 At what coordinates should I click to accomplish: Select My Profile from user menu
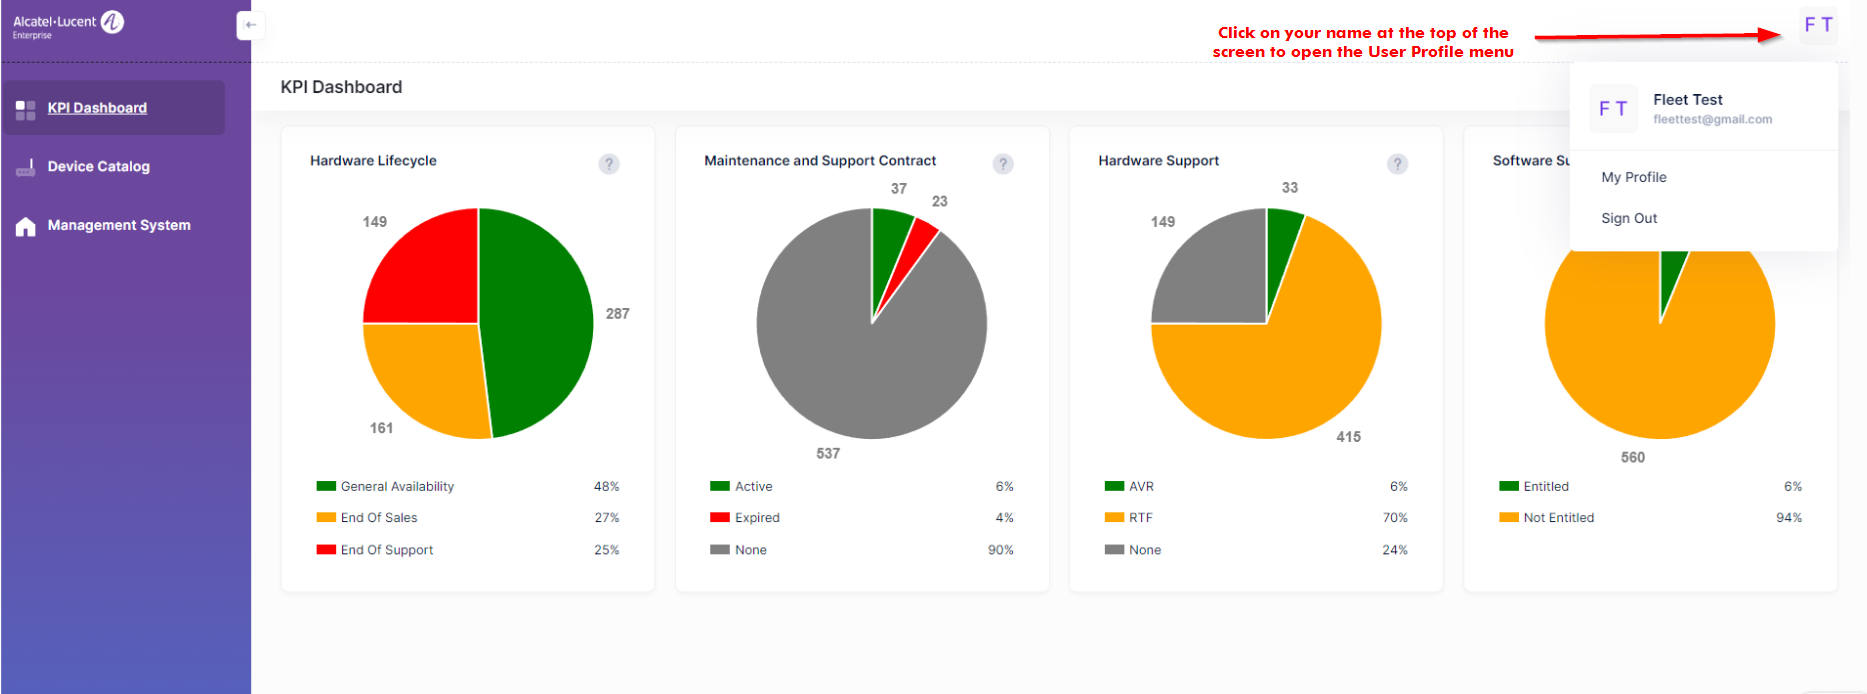pos(1633,177)
